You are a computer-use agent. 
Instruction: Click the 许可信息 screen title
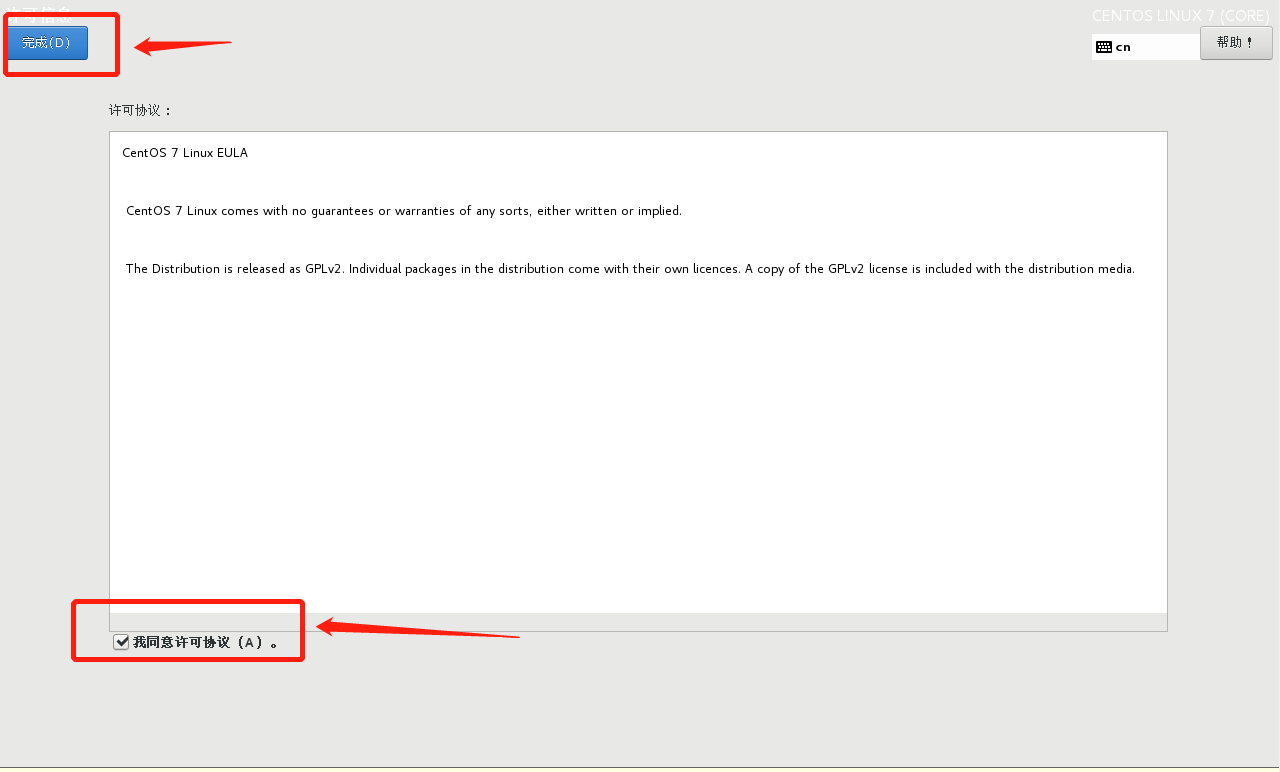pos(40,15)
